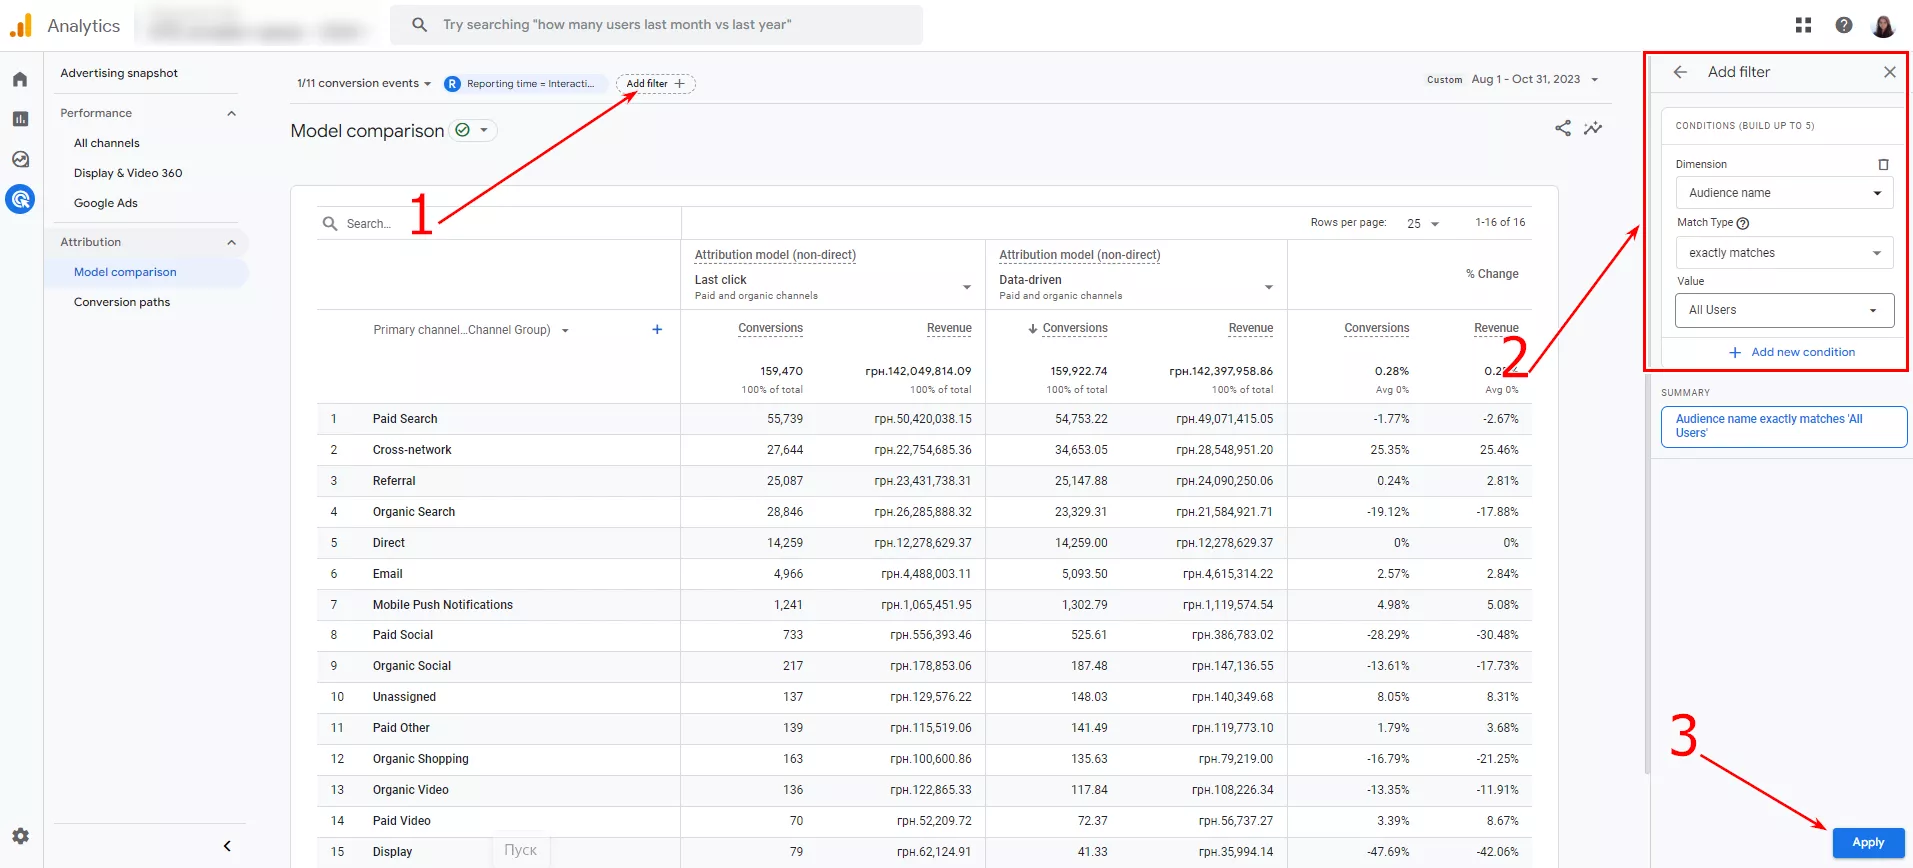Select All channels in Performance menu
Image resolution: width=1913 pixels, height=868 pixels.
tap(107, 143)
